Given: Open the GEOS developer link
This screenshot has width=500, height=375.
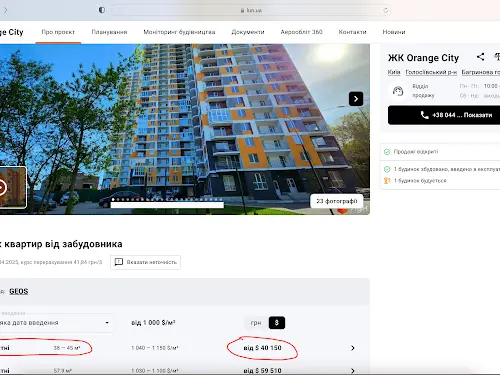Looking at the screenshot, I should pos(19,291).
